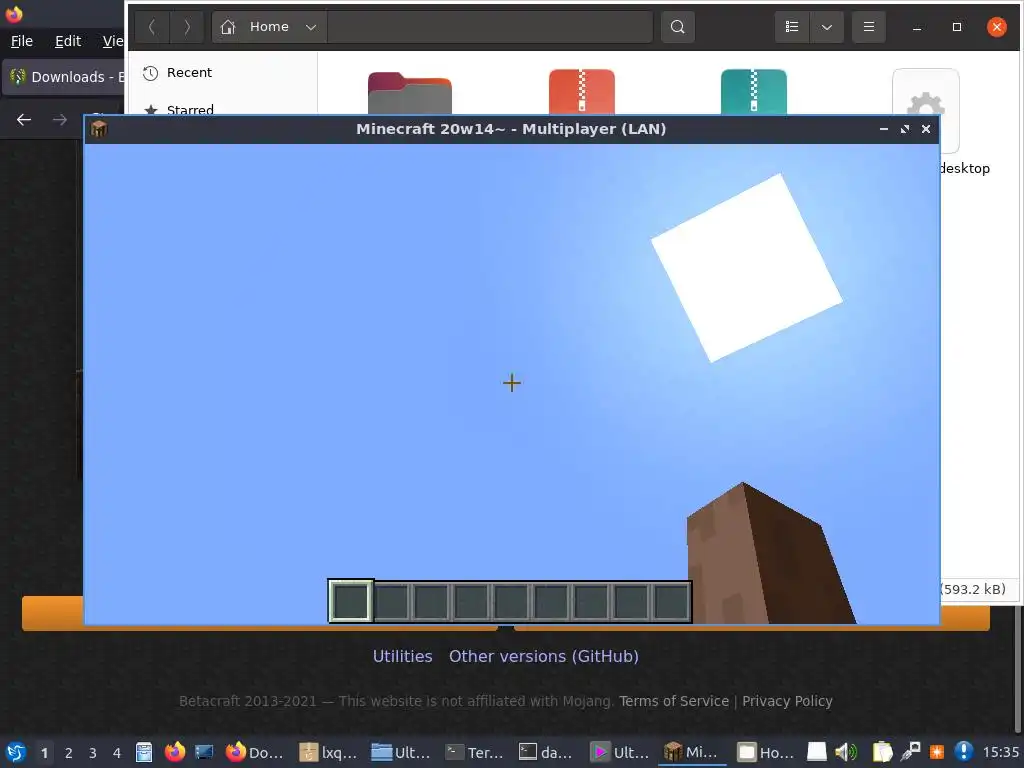Image resolution: width=1024 pixels, height=768 pixels.
Task: Select the teal archive file in file manager
Action: point(754,91)
